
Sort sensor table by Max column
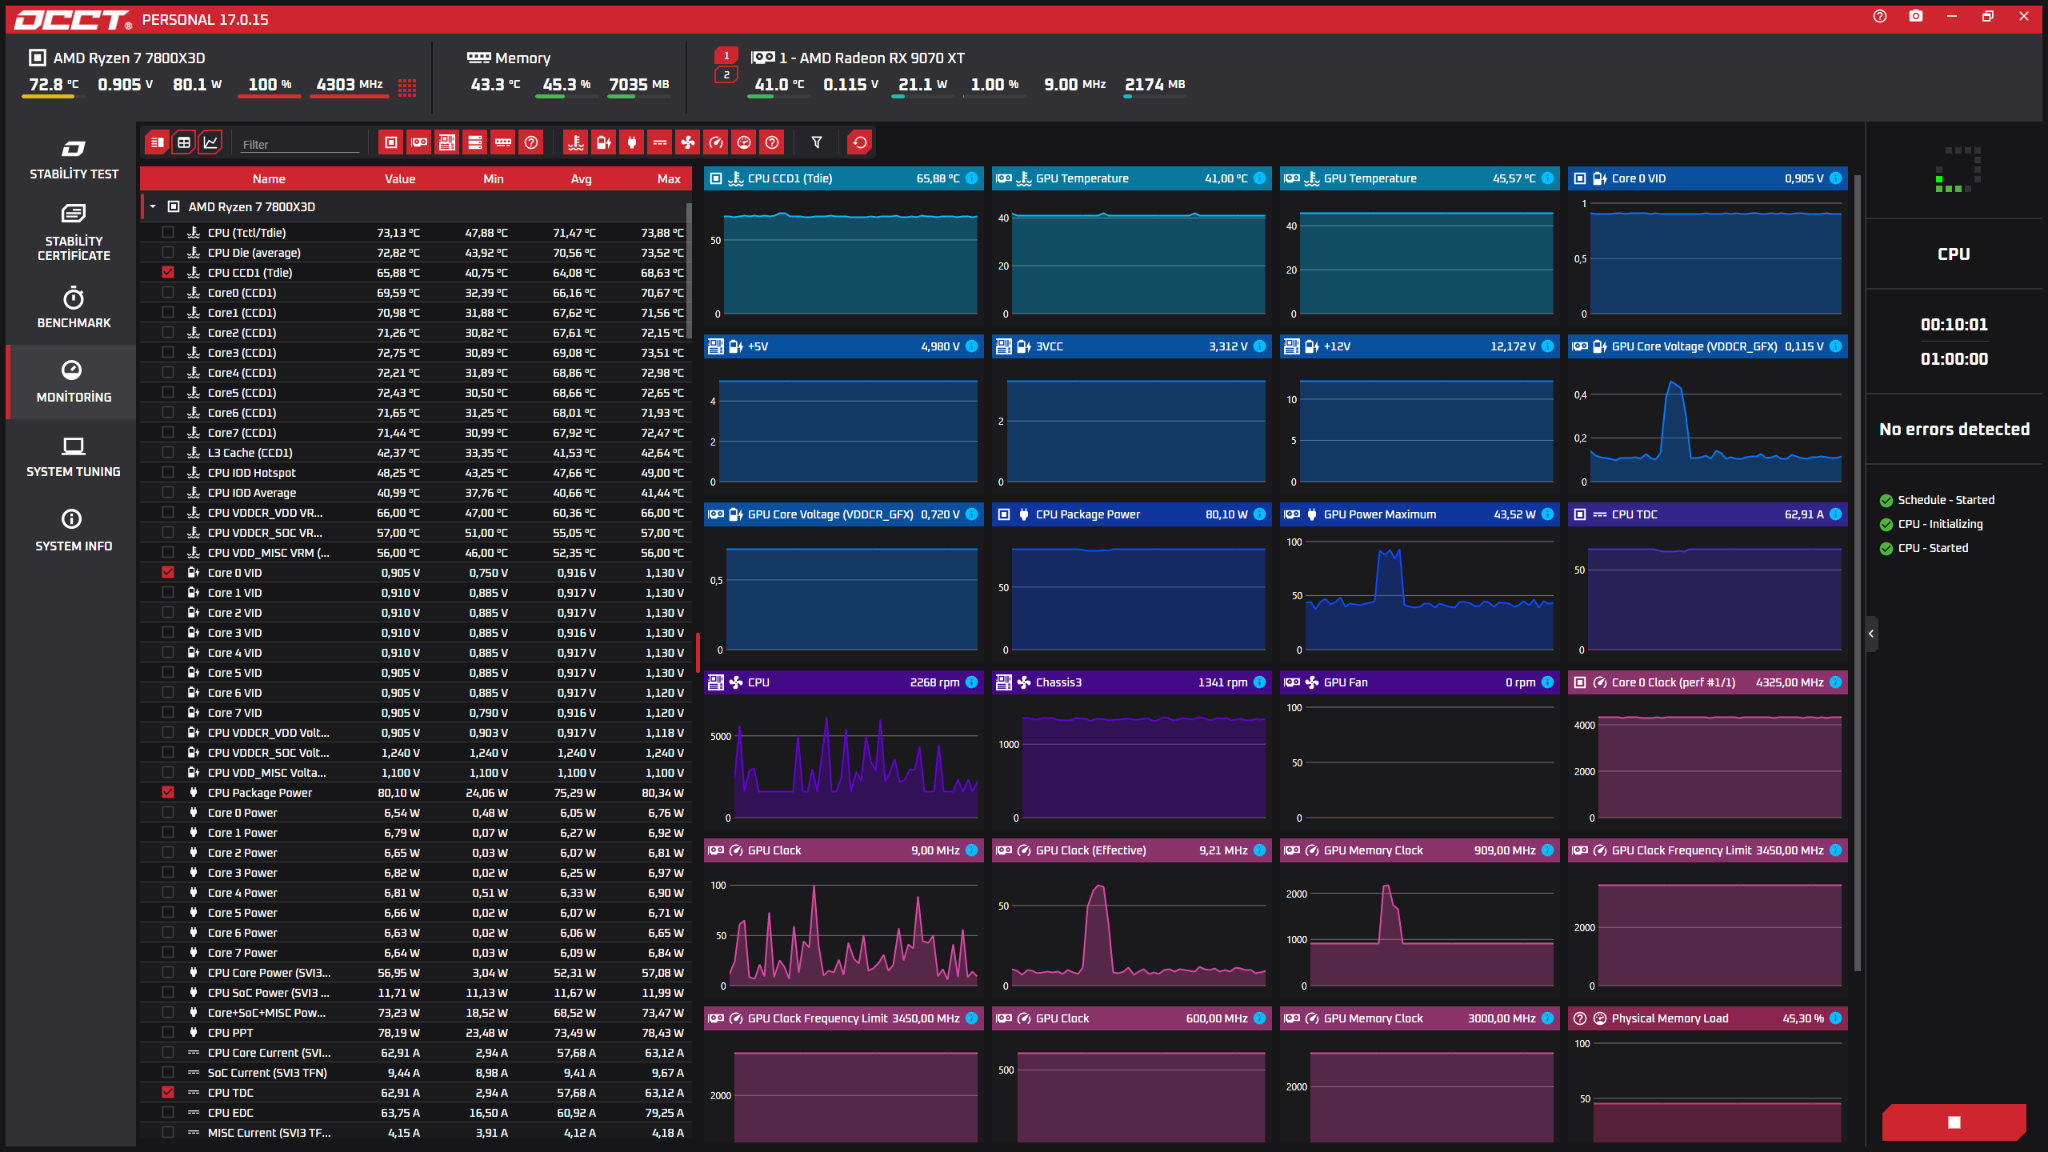coord(669,179)
